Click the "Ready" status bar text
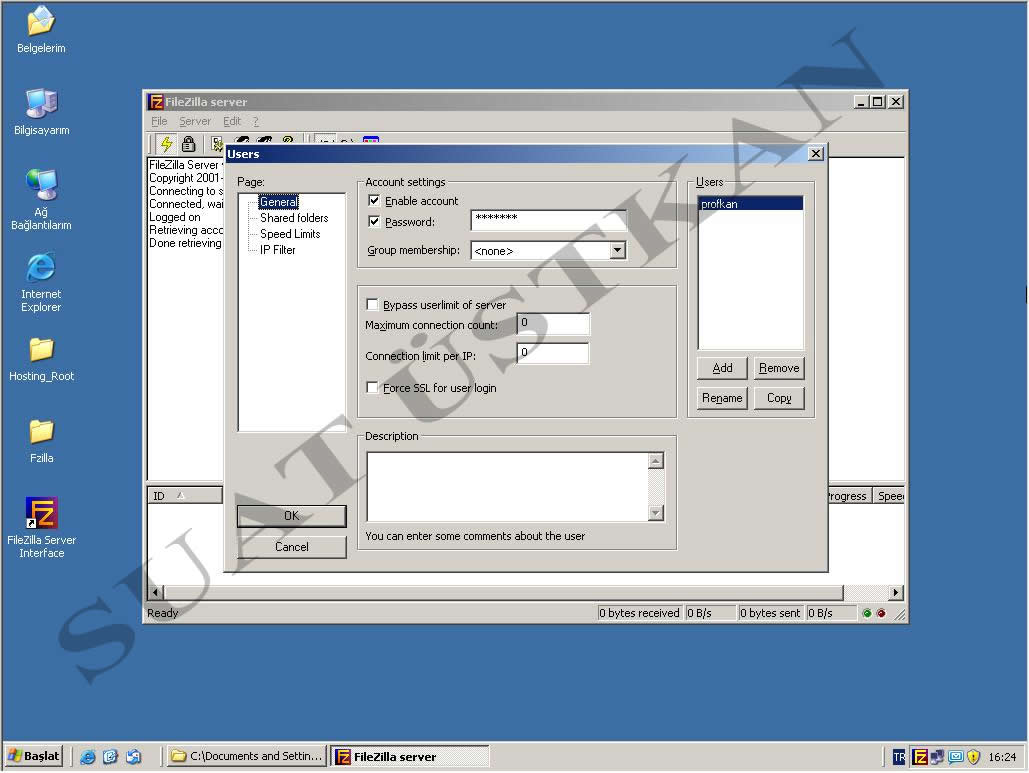This screenshot has width=1029, height=773. [163, 613]
